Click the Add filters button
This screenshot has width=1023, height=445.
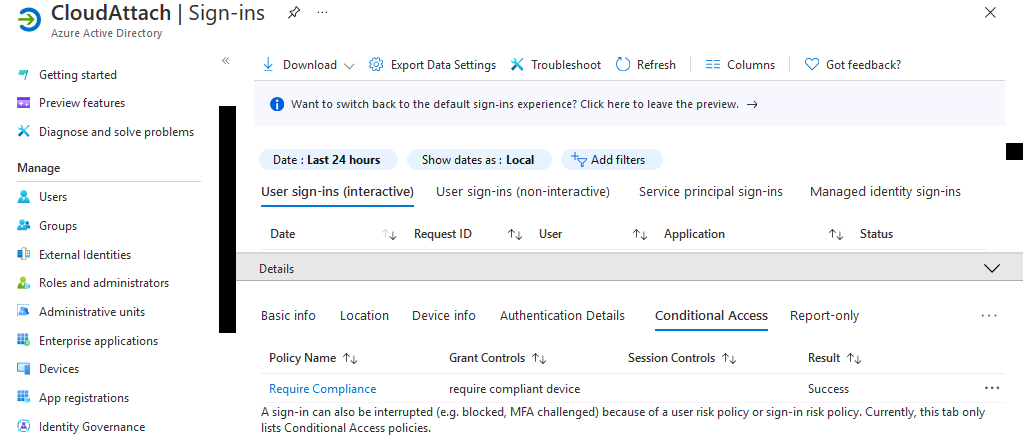tap(611, 160)
